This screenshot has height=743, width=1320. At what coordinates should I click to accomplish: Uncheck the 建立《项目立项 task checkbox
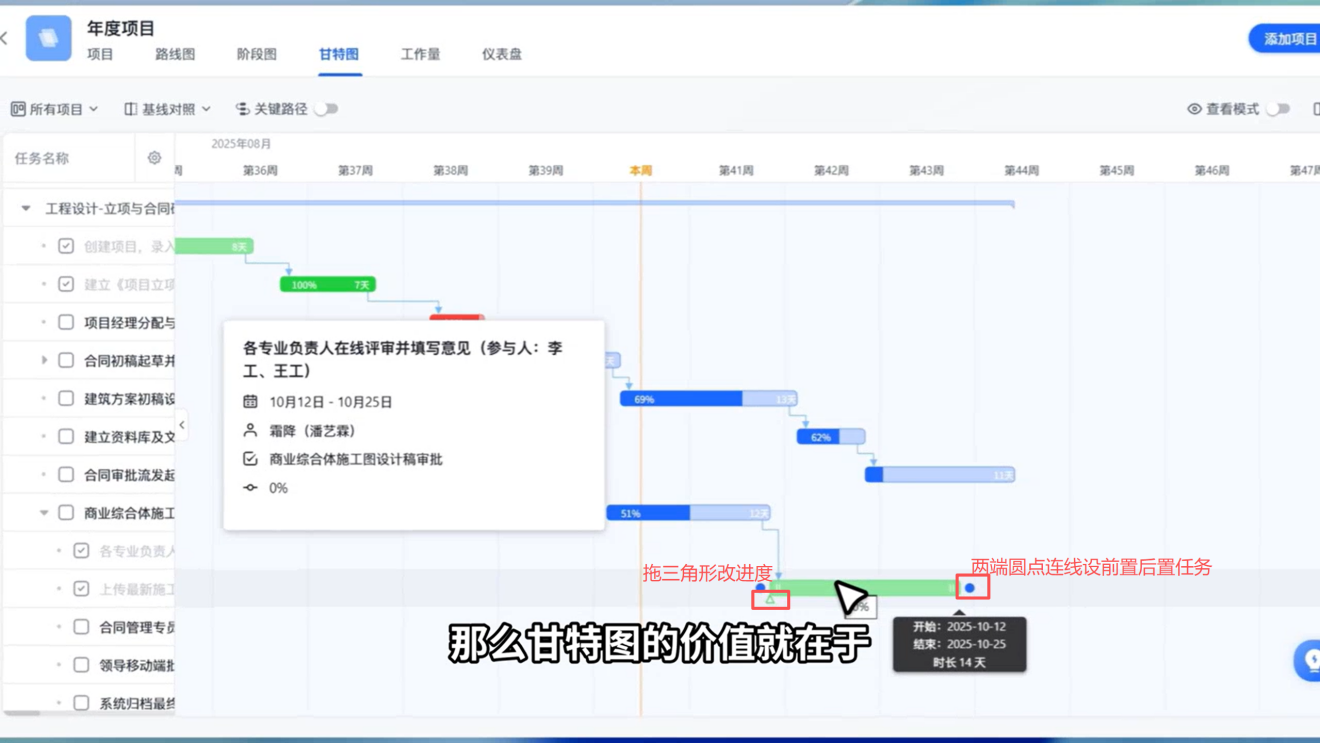click(66, 284)
